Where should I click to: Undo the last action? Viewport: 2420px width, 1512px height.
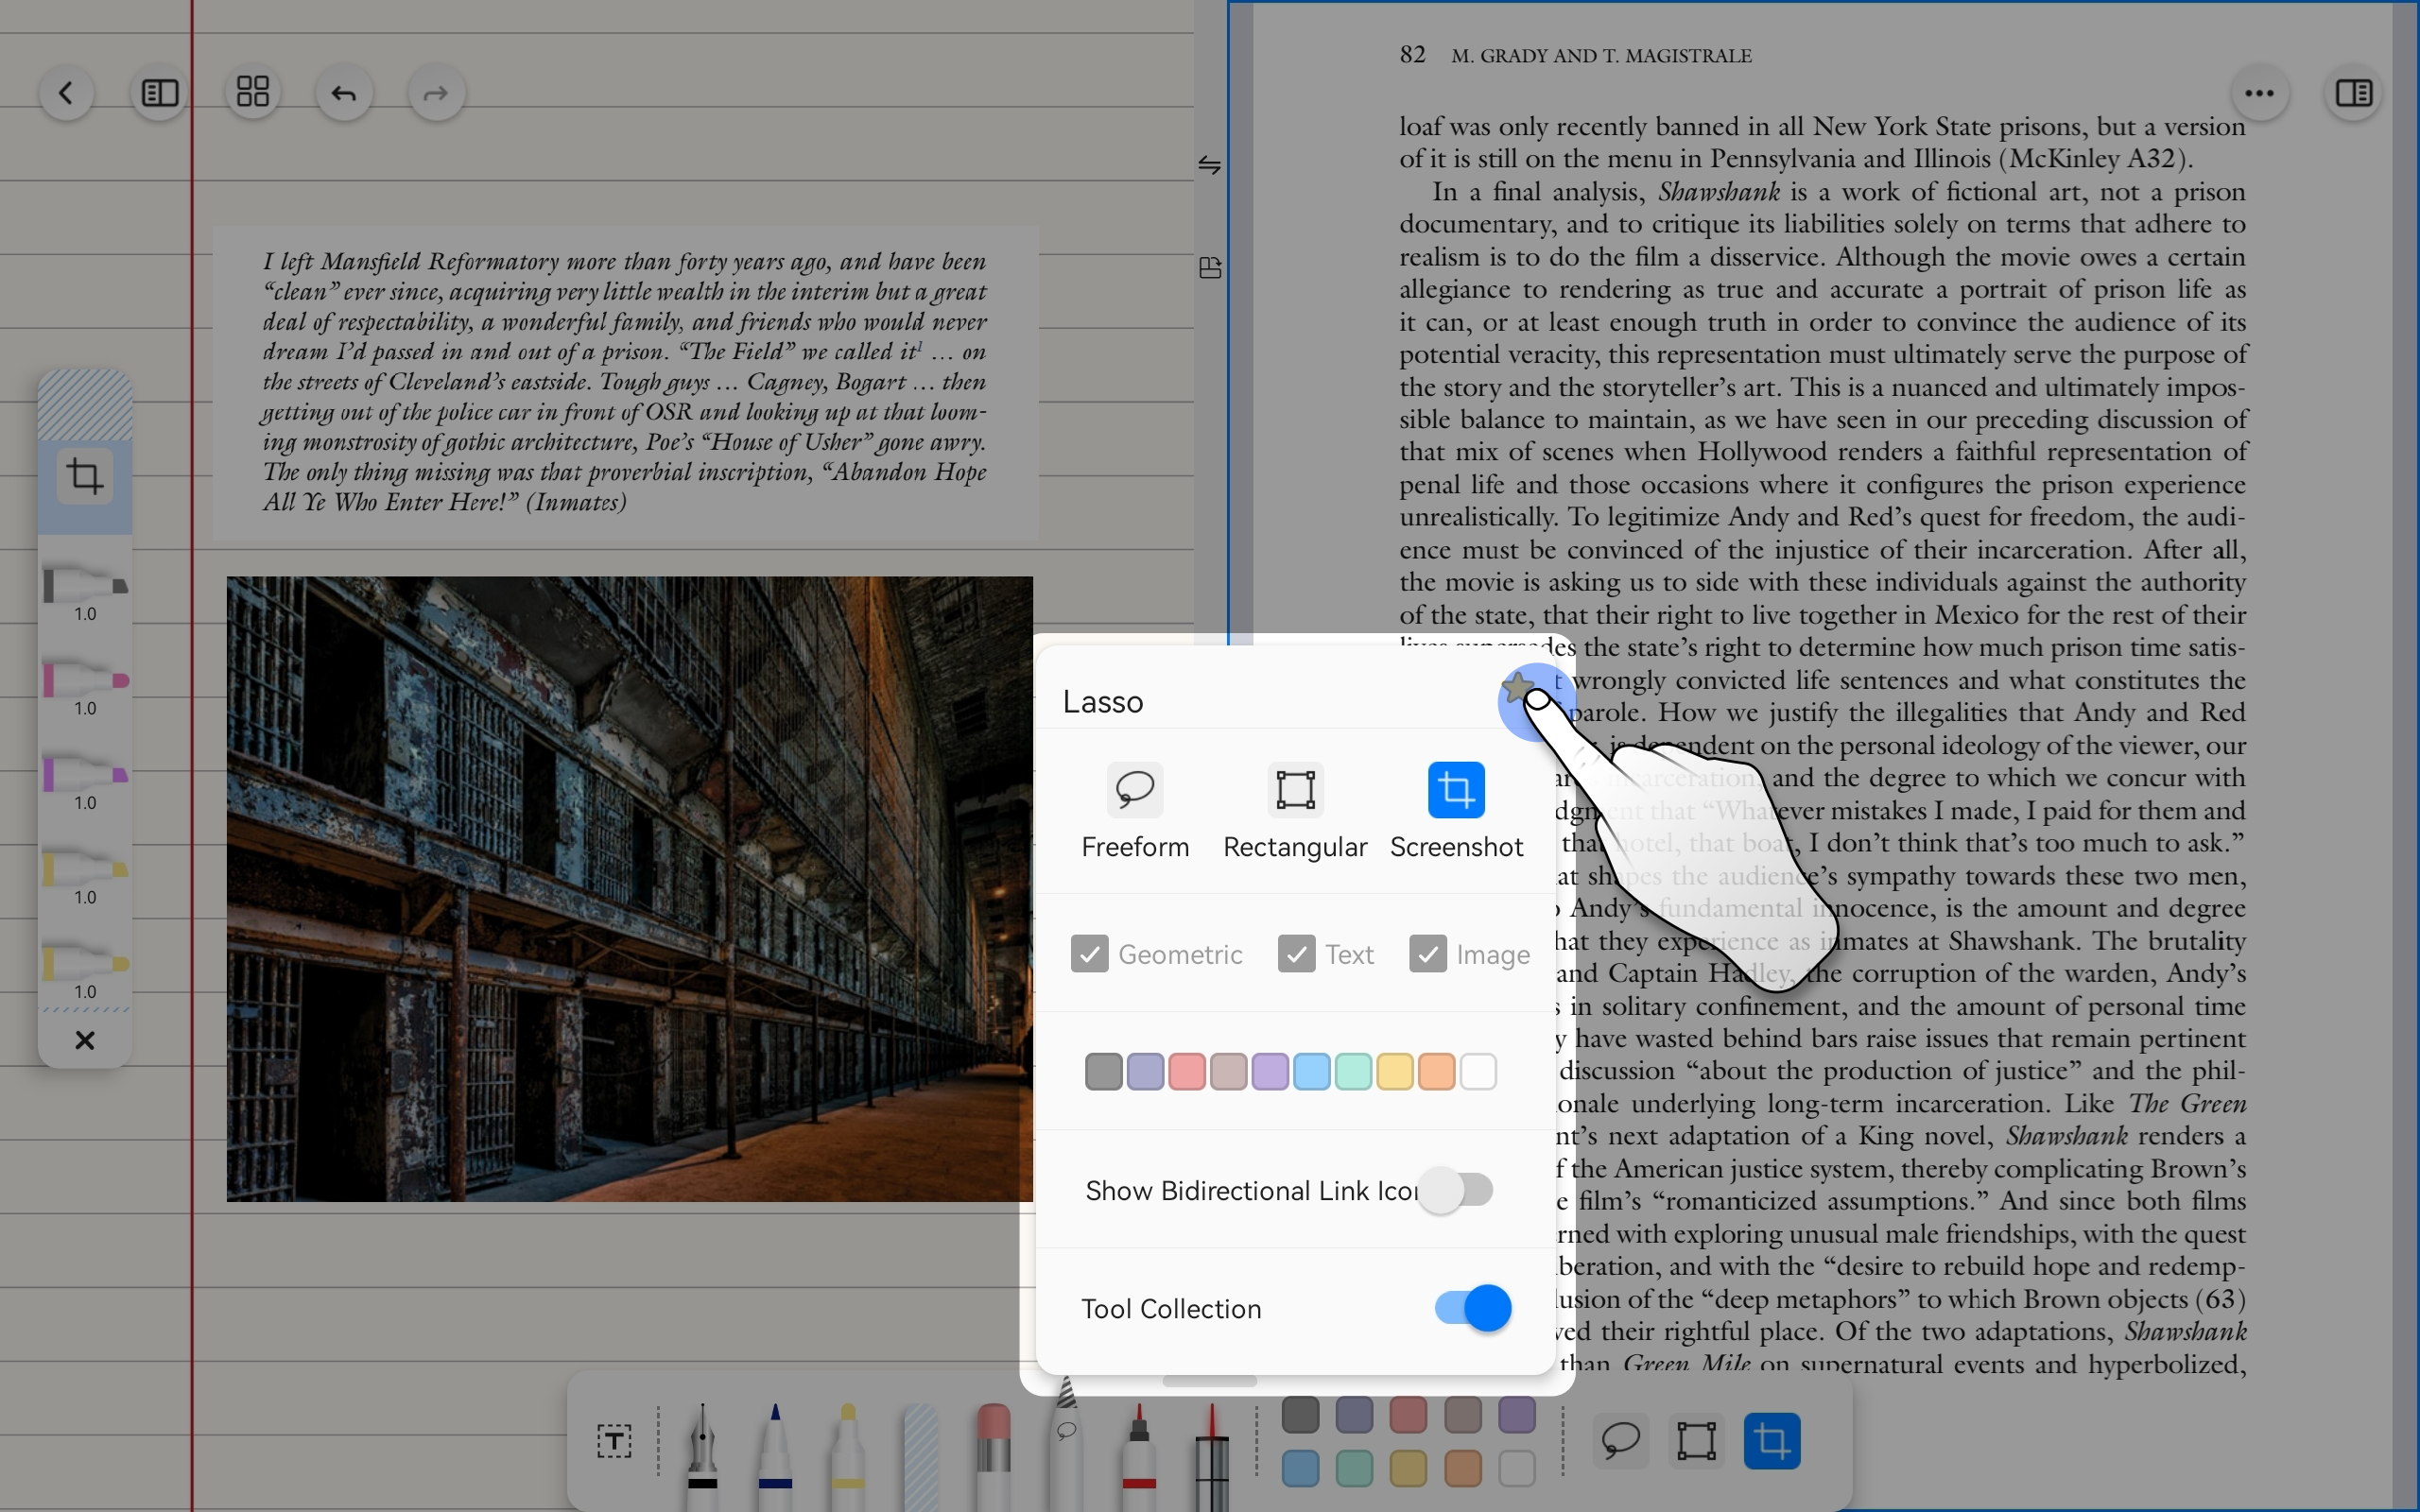[x=344, y=93]
